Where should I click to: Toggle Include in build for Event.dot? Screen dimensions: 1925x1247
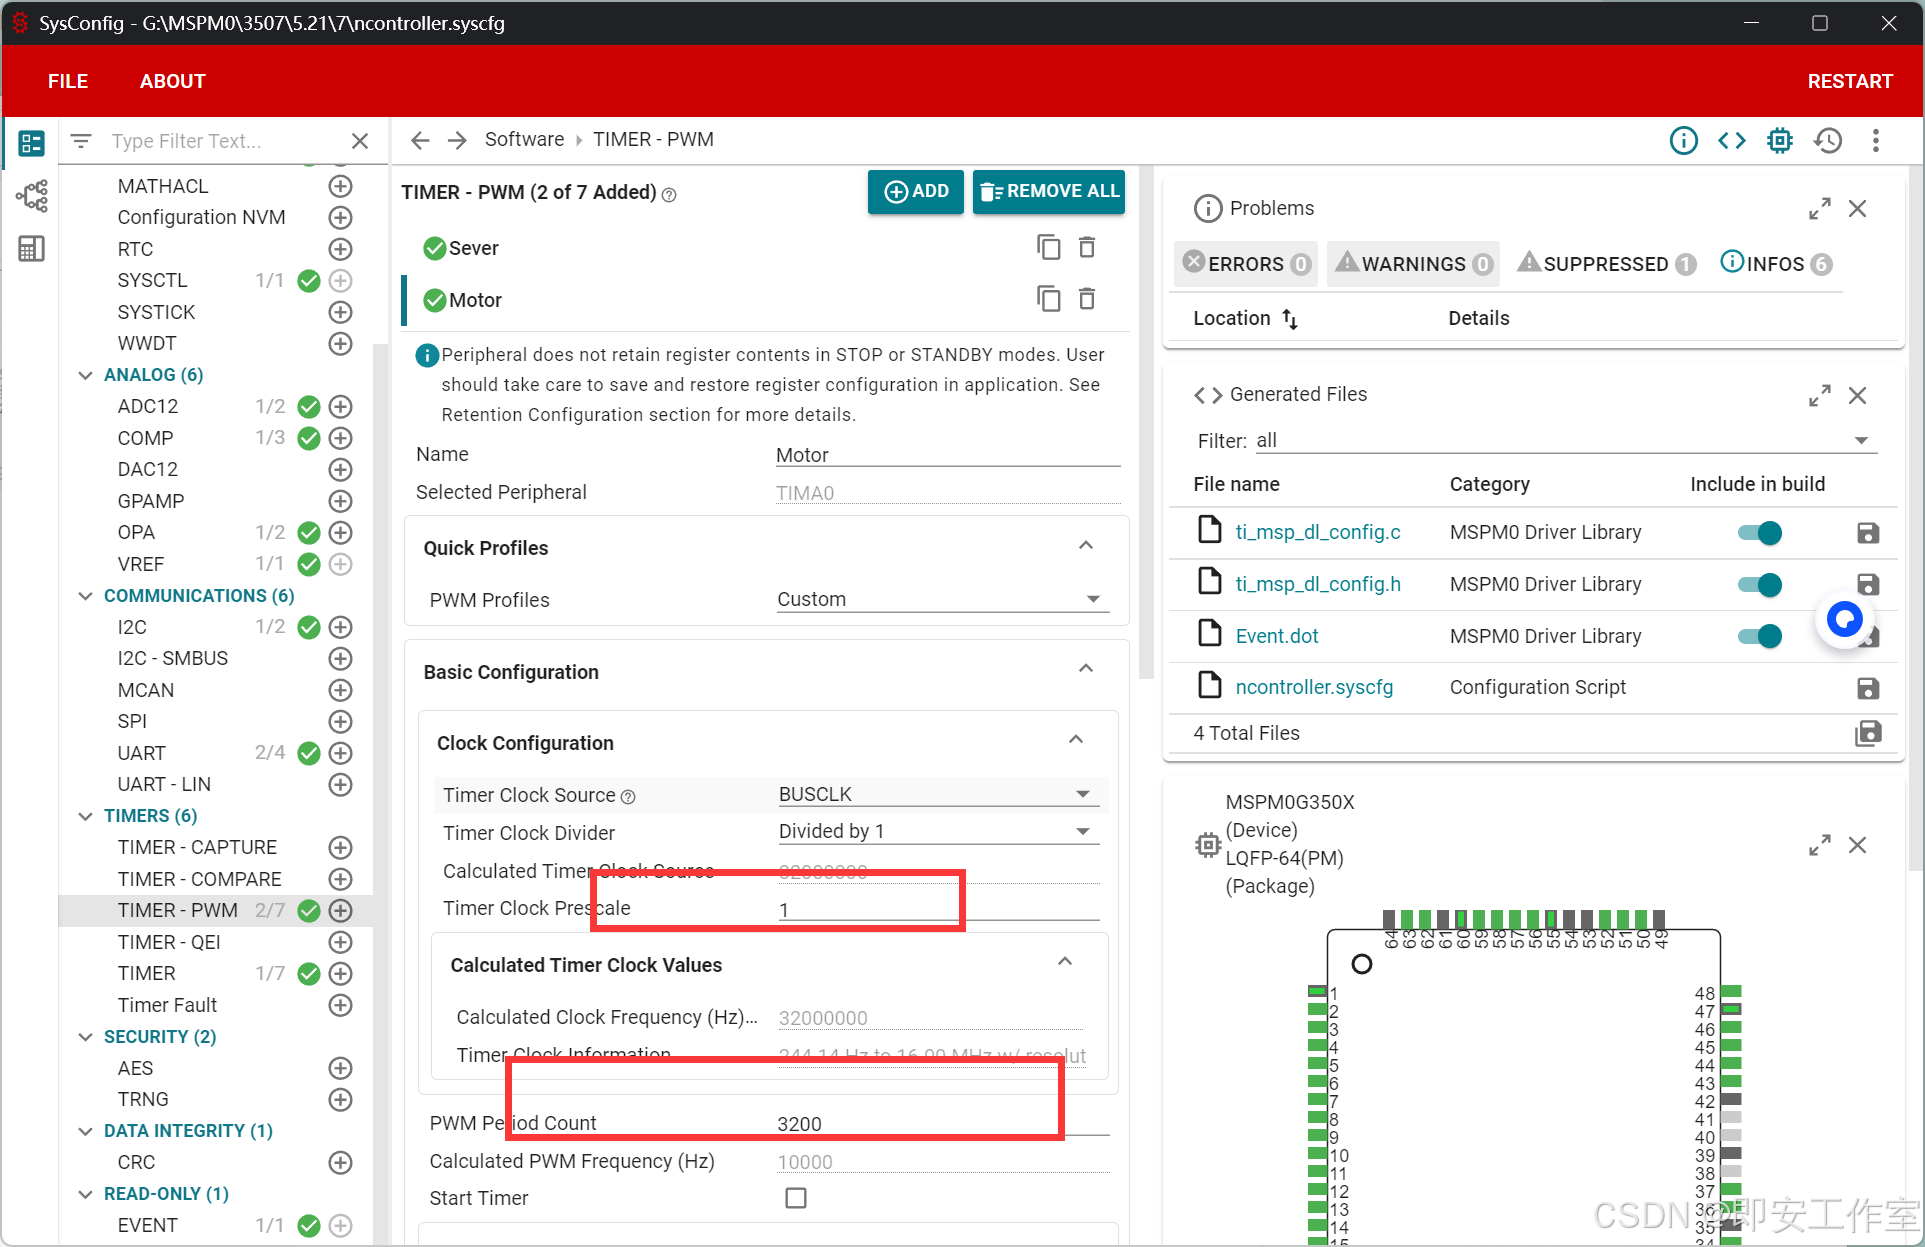coord(1760,636)
